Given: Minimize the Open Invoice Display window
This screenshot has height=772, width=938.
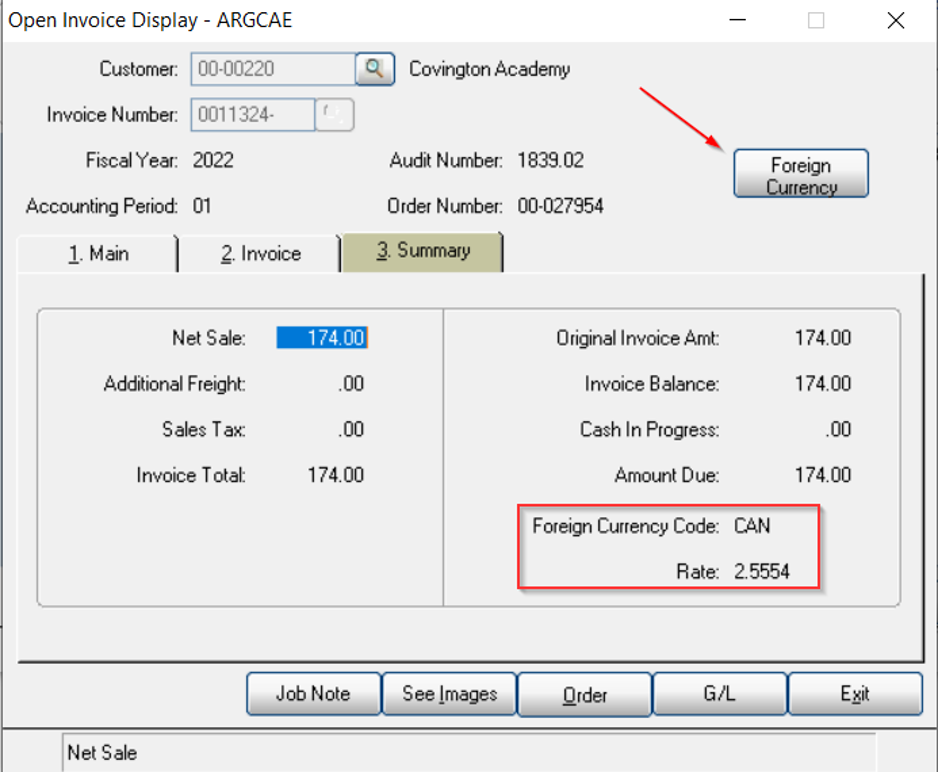Looking at the screenshot, I should click(x=738, y=21).
